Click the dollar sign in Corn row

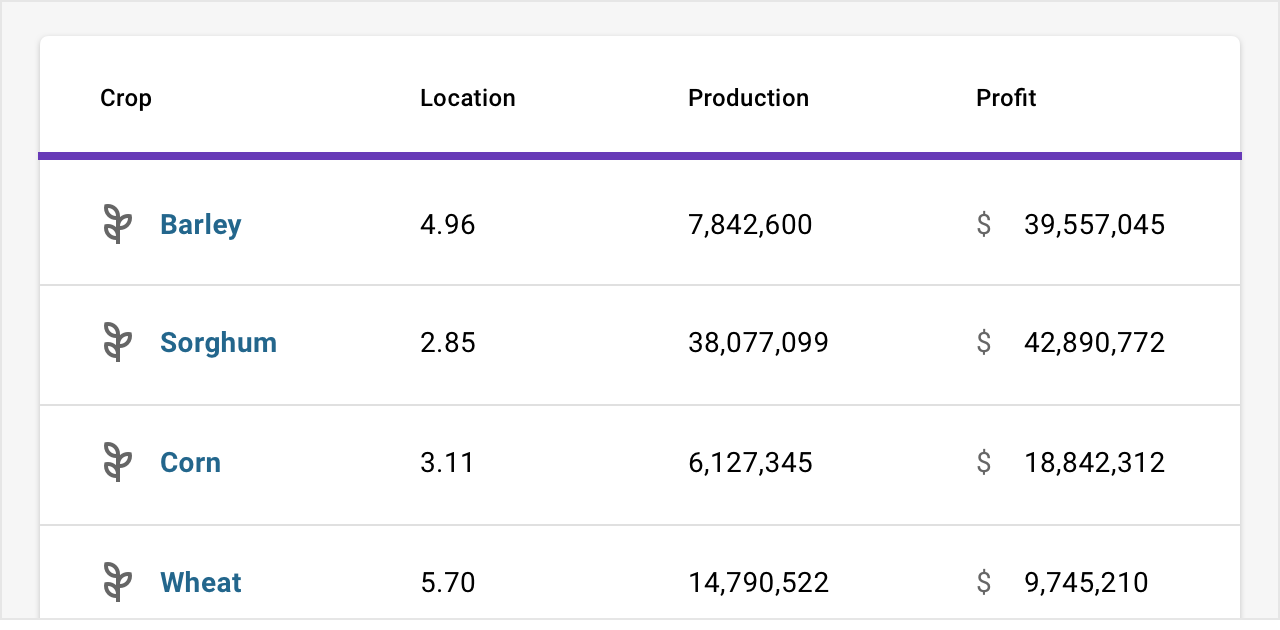(984, 463)
